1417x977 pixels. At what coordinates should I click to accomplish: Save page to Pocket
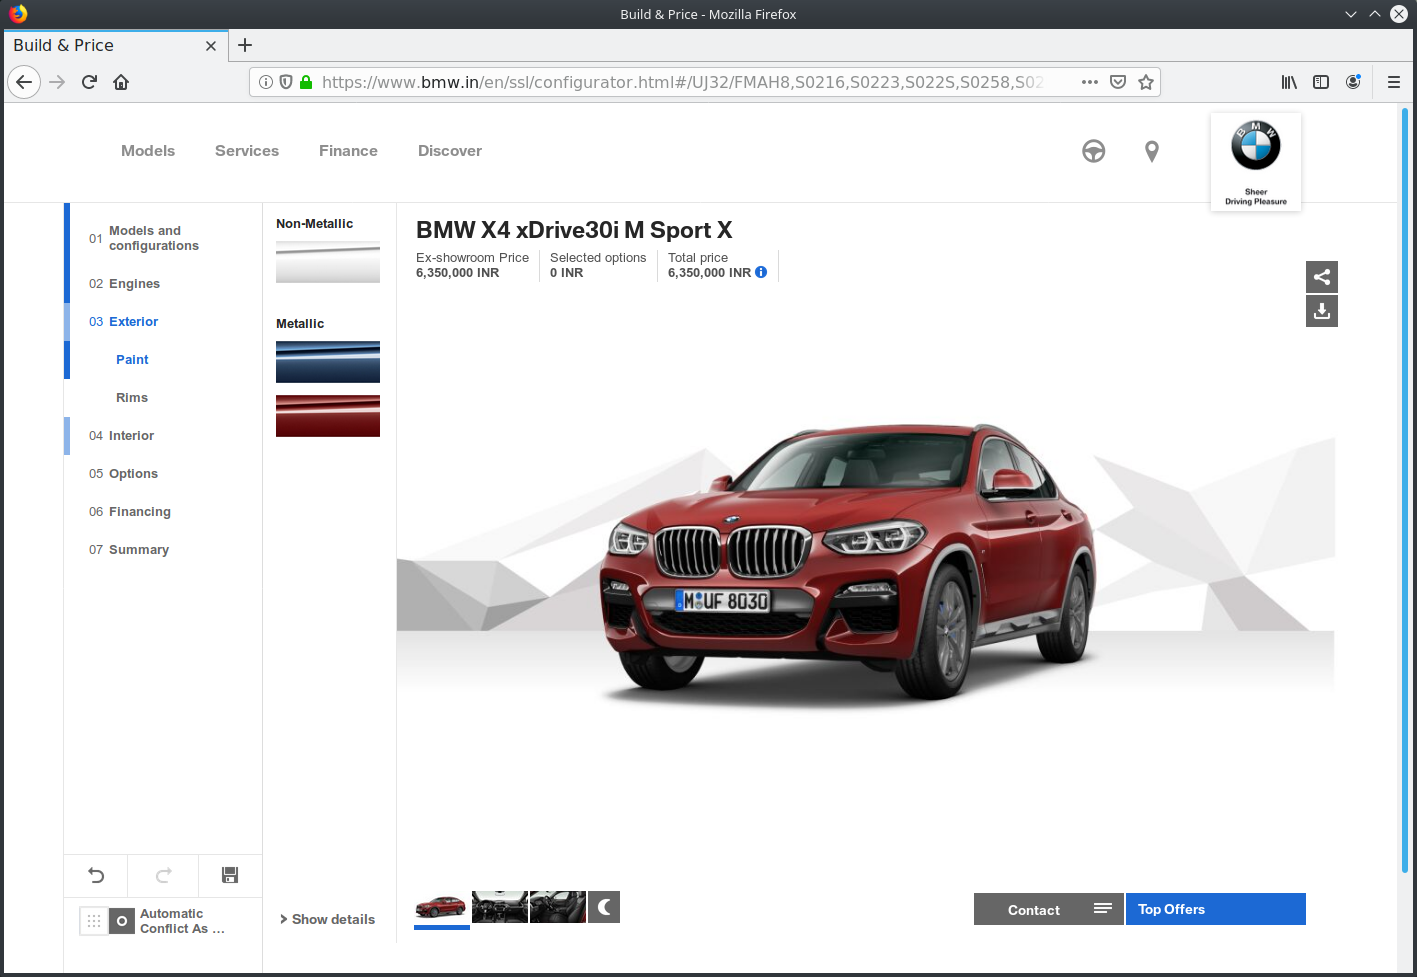point(1118,82)
